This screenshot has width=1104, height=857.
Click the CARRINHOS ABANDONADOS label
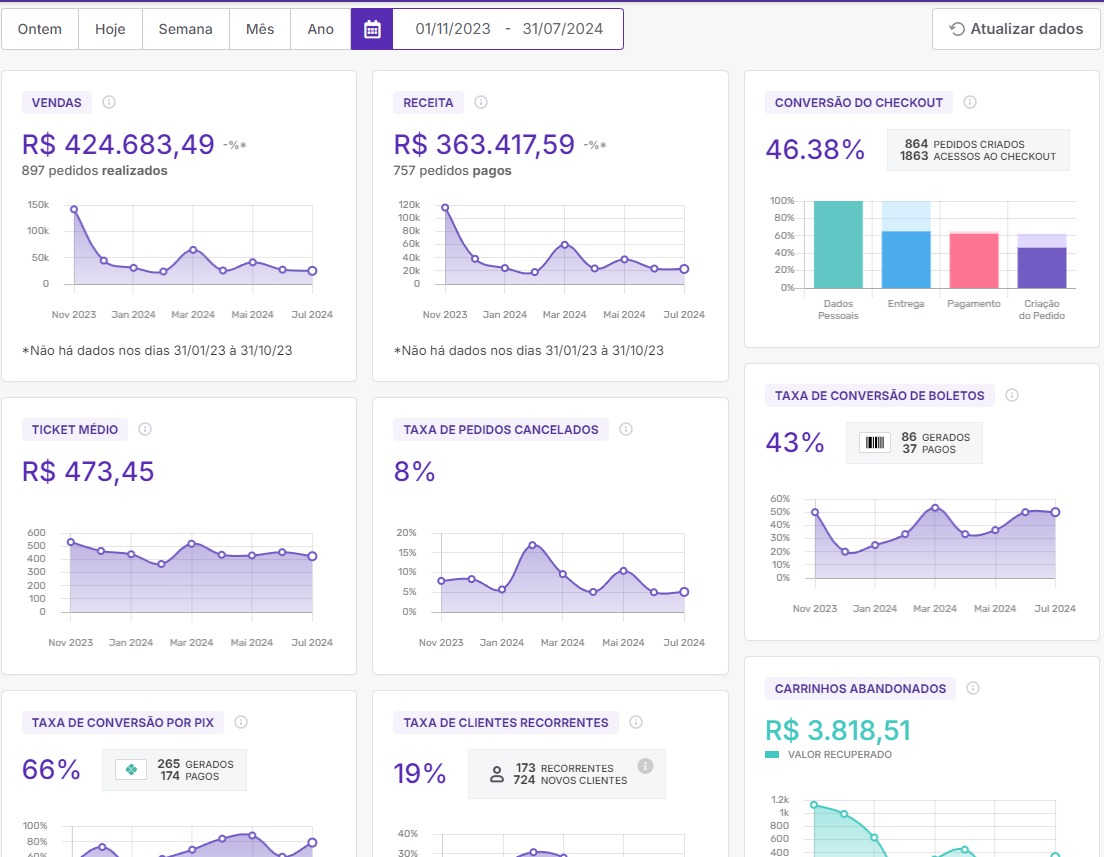860,688
